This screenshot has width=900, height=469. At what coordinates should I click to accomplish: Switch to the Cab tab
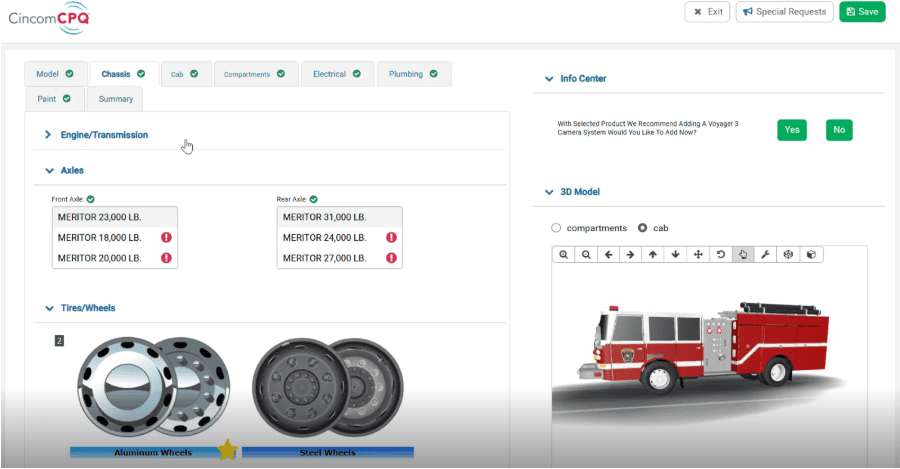point(187,74)
